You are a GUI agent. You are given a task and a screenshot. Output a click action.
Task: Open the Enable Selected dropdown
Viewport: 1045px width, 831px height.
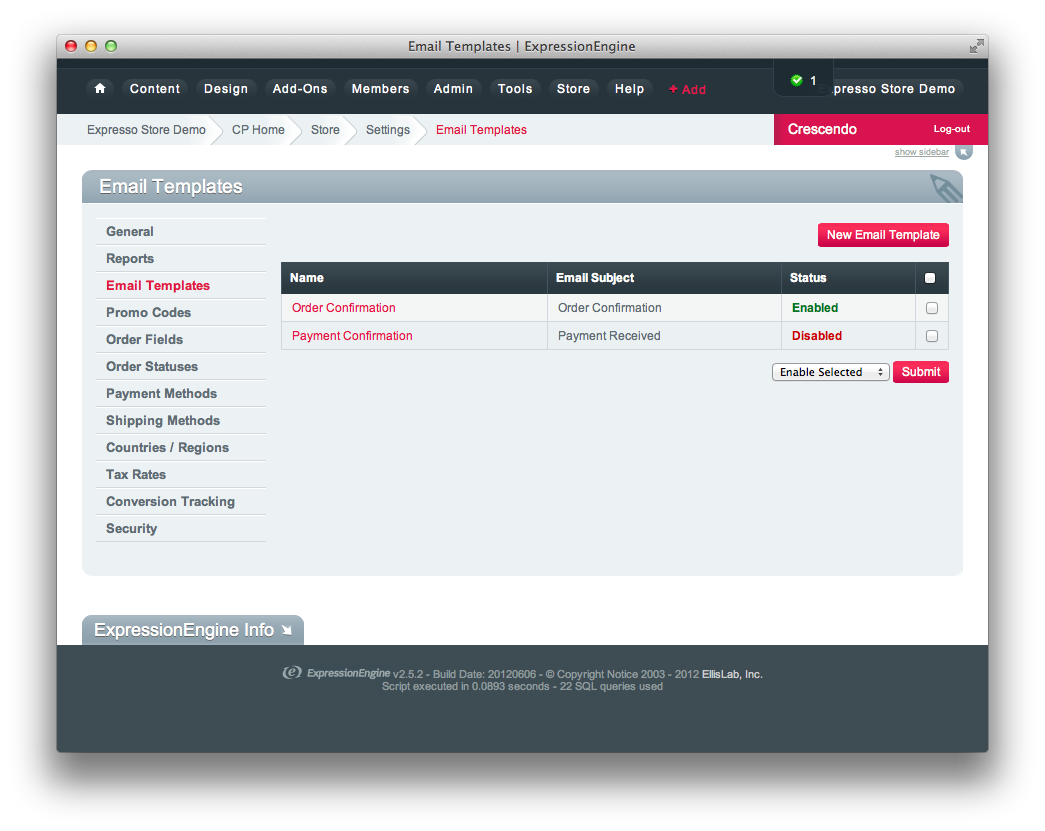pos(830,372)
